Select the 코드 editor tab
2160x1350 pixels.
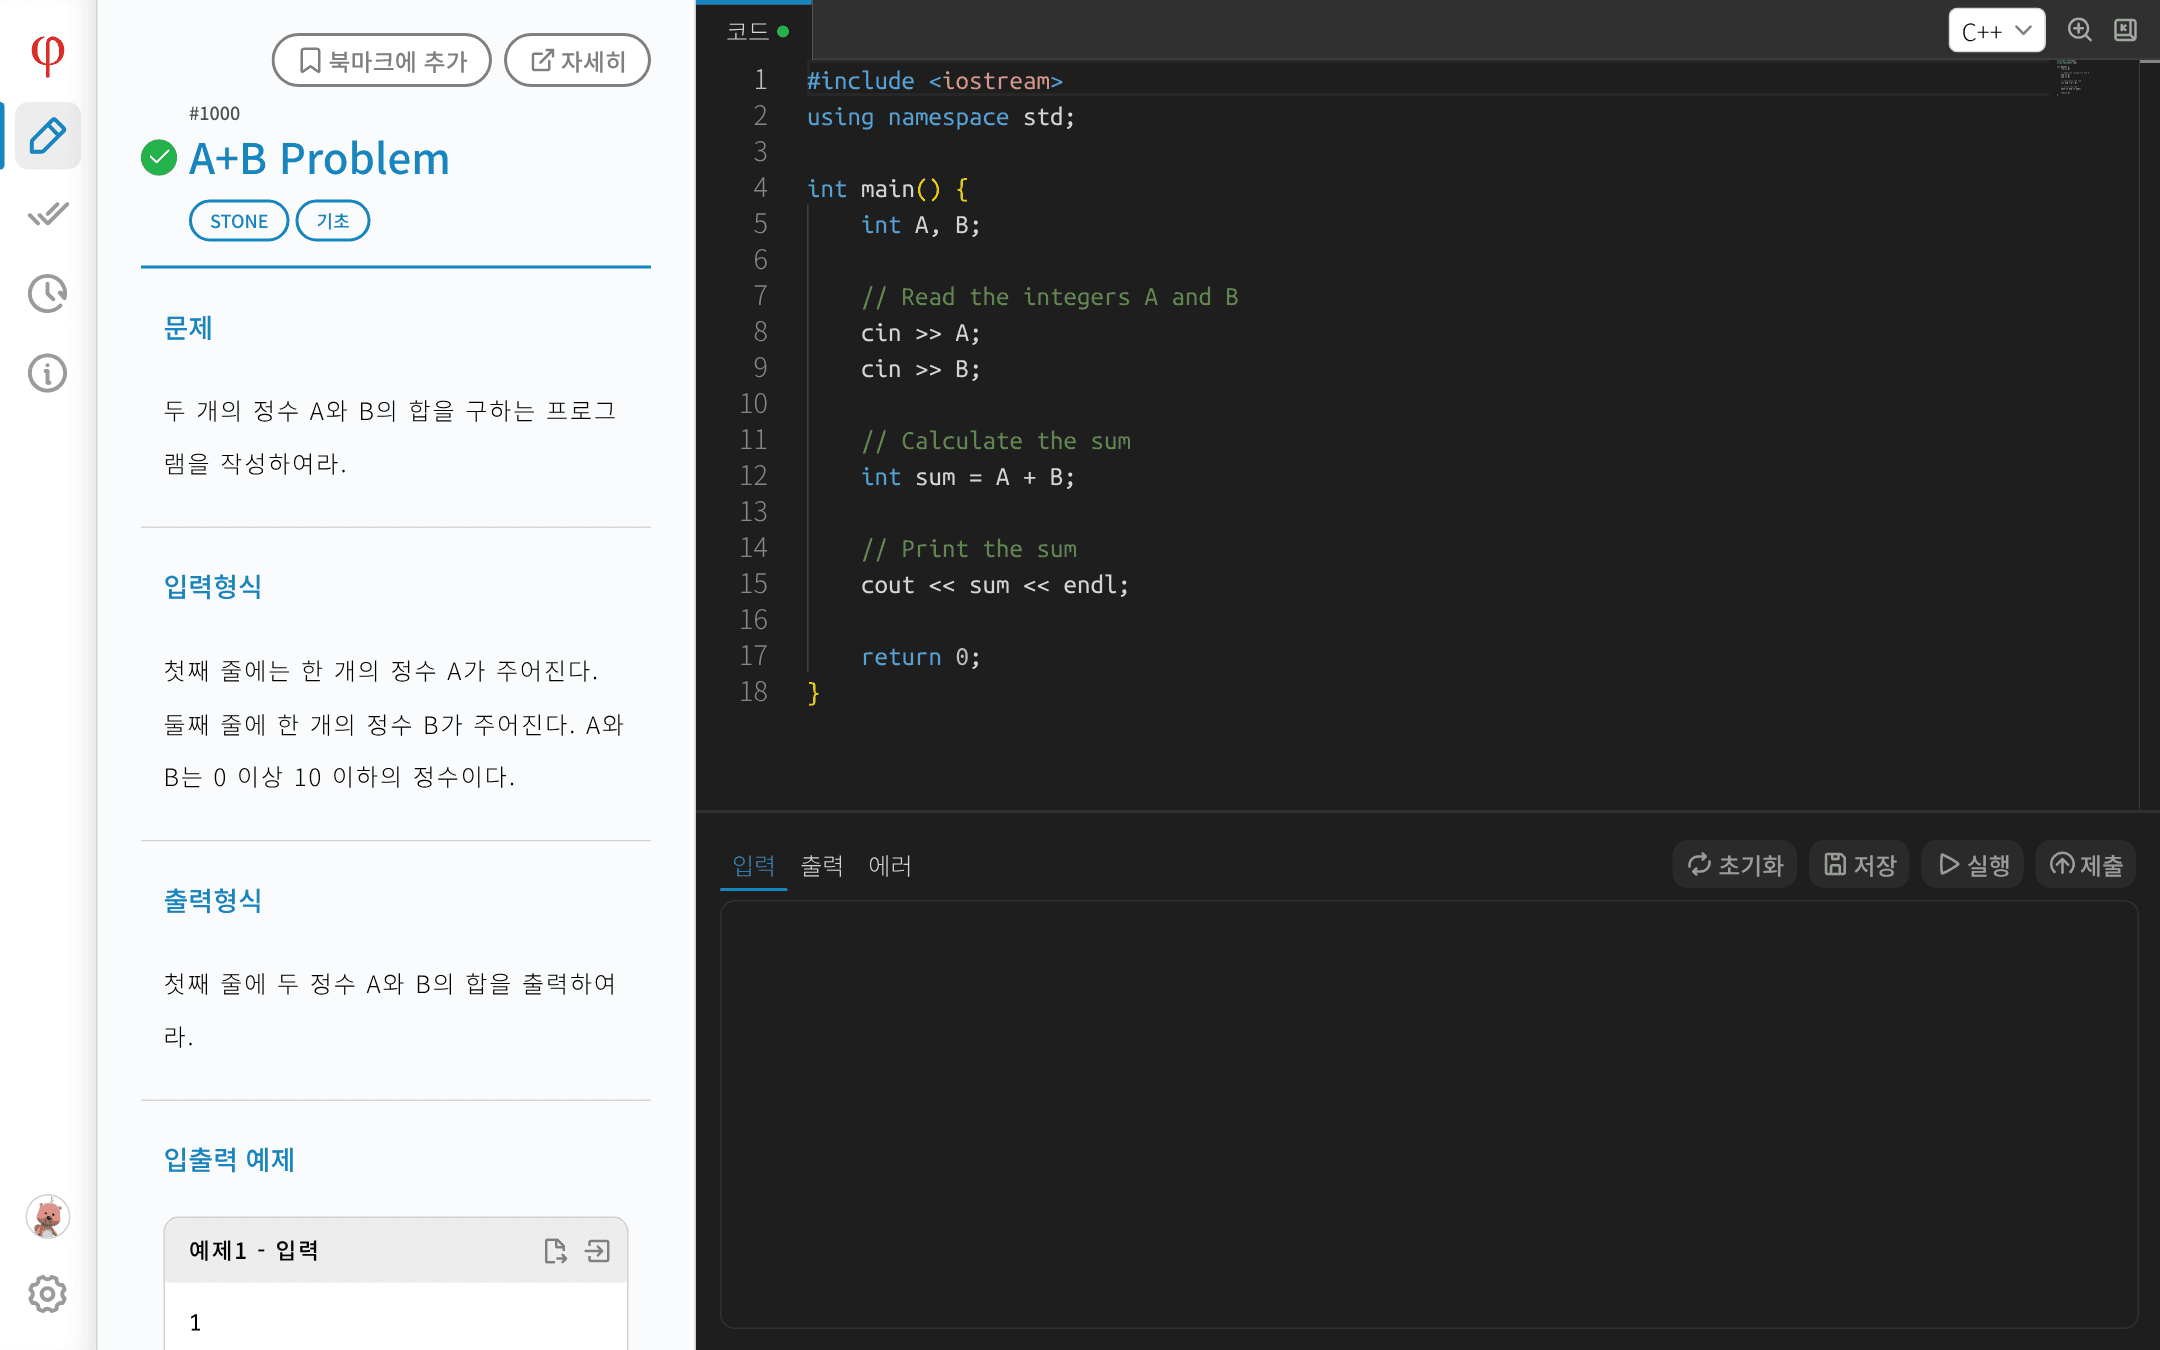click(757, 31)
